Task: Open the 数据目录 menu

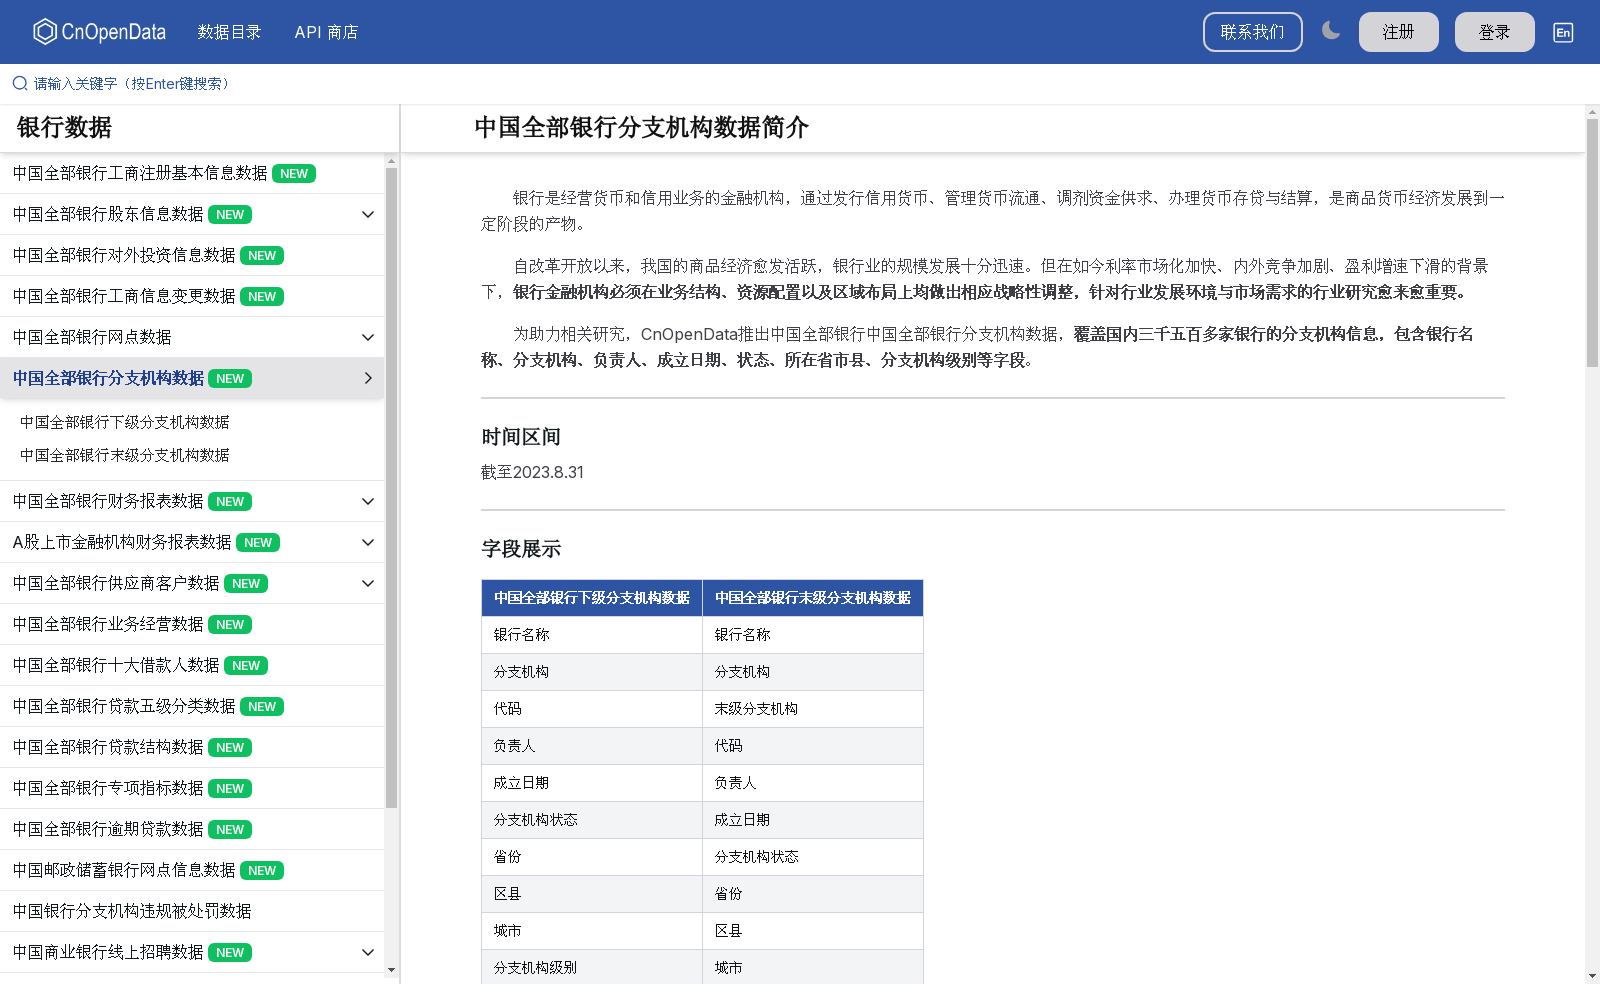Action: (229, 32)
